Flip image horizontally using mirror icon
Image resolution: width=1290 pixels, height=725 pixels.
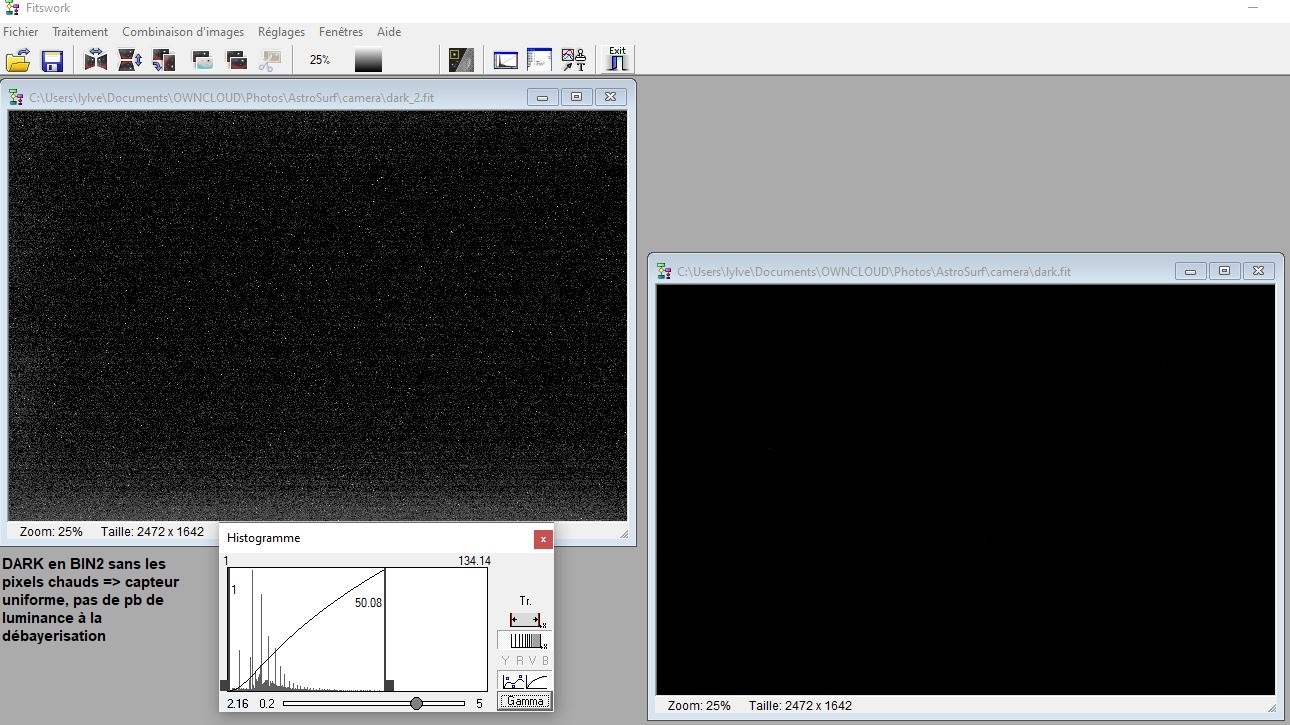96,60
